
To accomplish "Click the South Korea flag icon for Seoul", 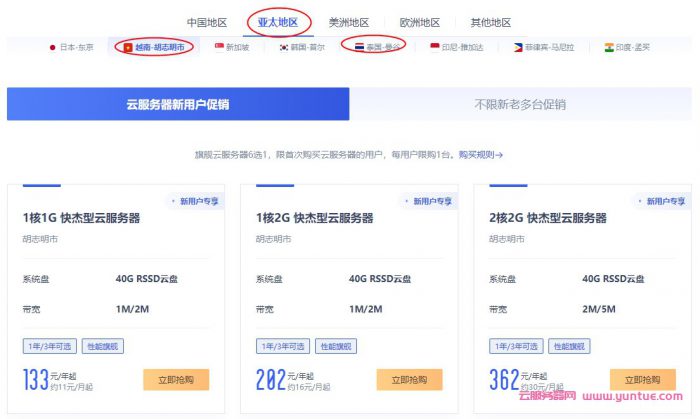I will [x=285, y=47].
